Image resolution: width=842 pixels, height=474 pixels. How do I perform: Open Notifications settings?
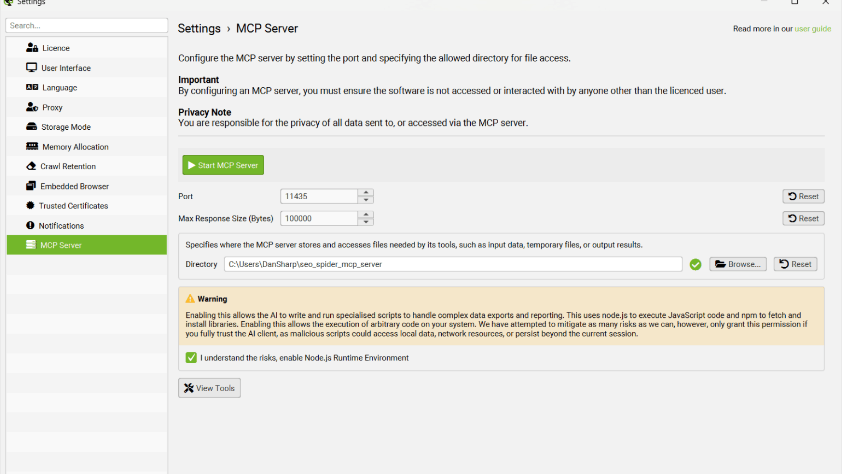click(86, 225)
